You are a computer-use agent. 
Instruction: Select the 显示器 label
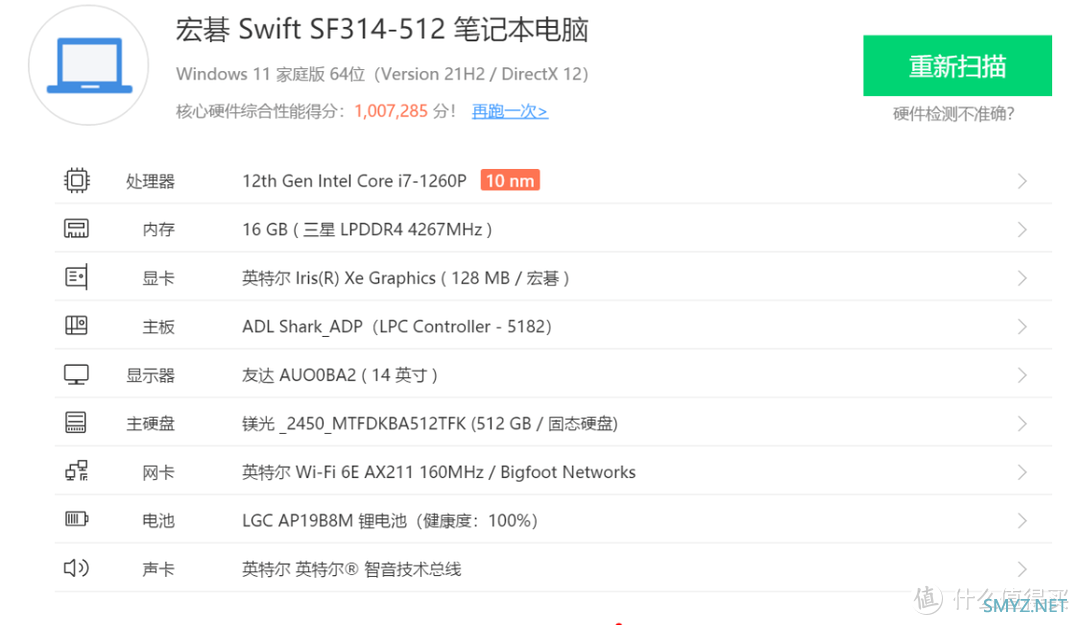150,376
